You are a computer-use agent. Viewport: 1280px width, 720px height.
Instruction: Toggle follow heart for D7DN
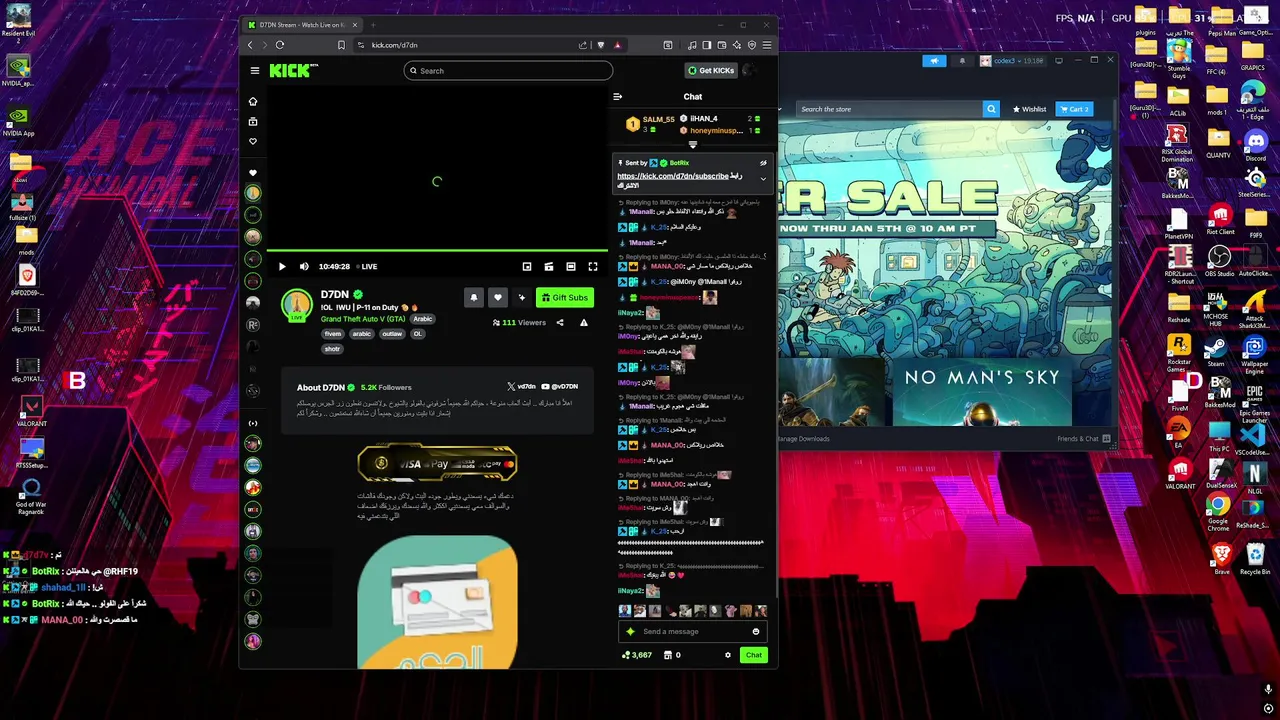[498, 297]
